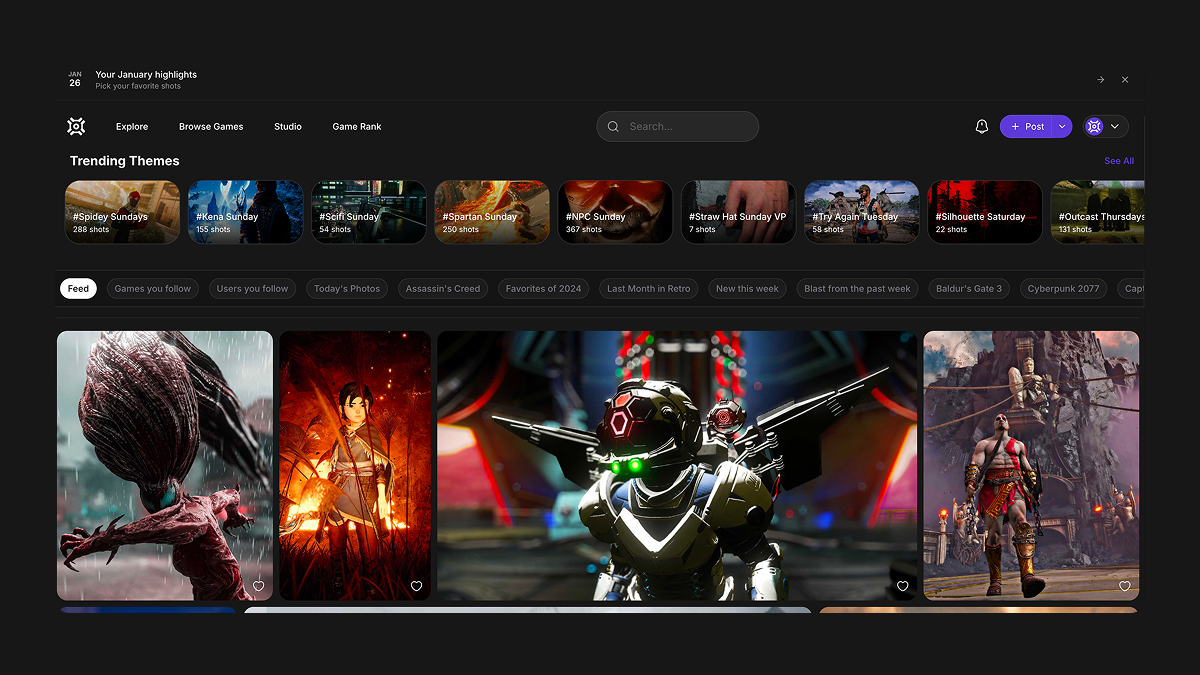Screen dimensions: 1200x675
Task: Click the user profile avatar icon
Action: (1094, 126)
